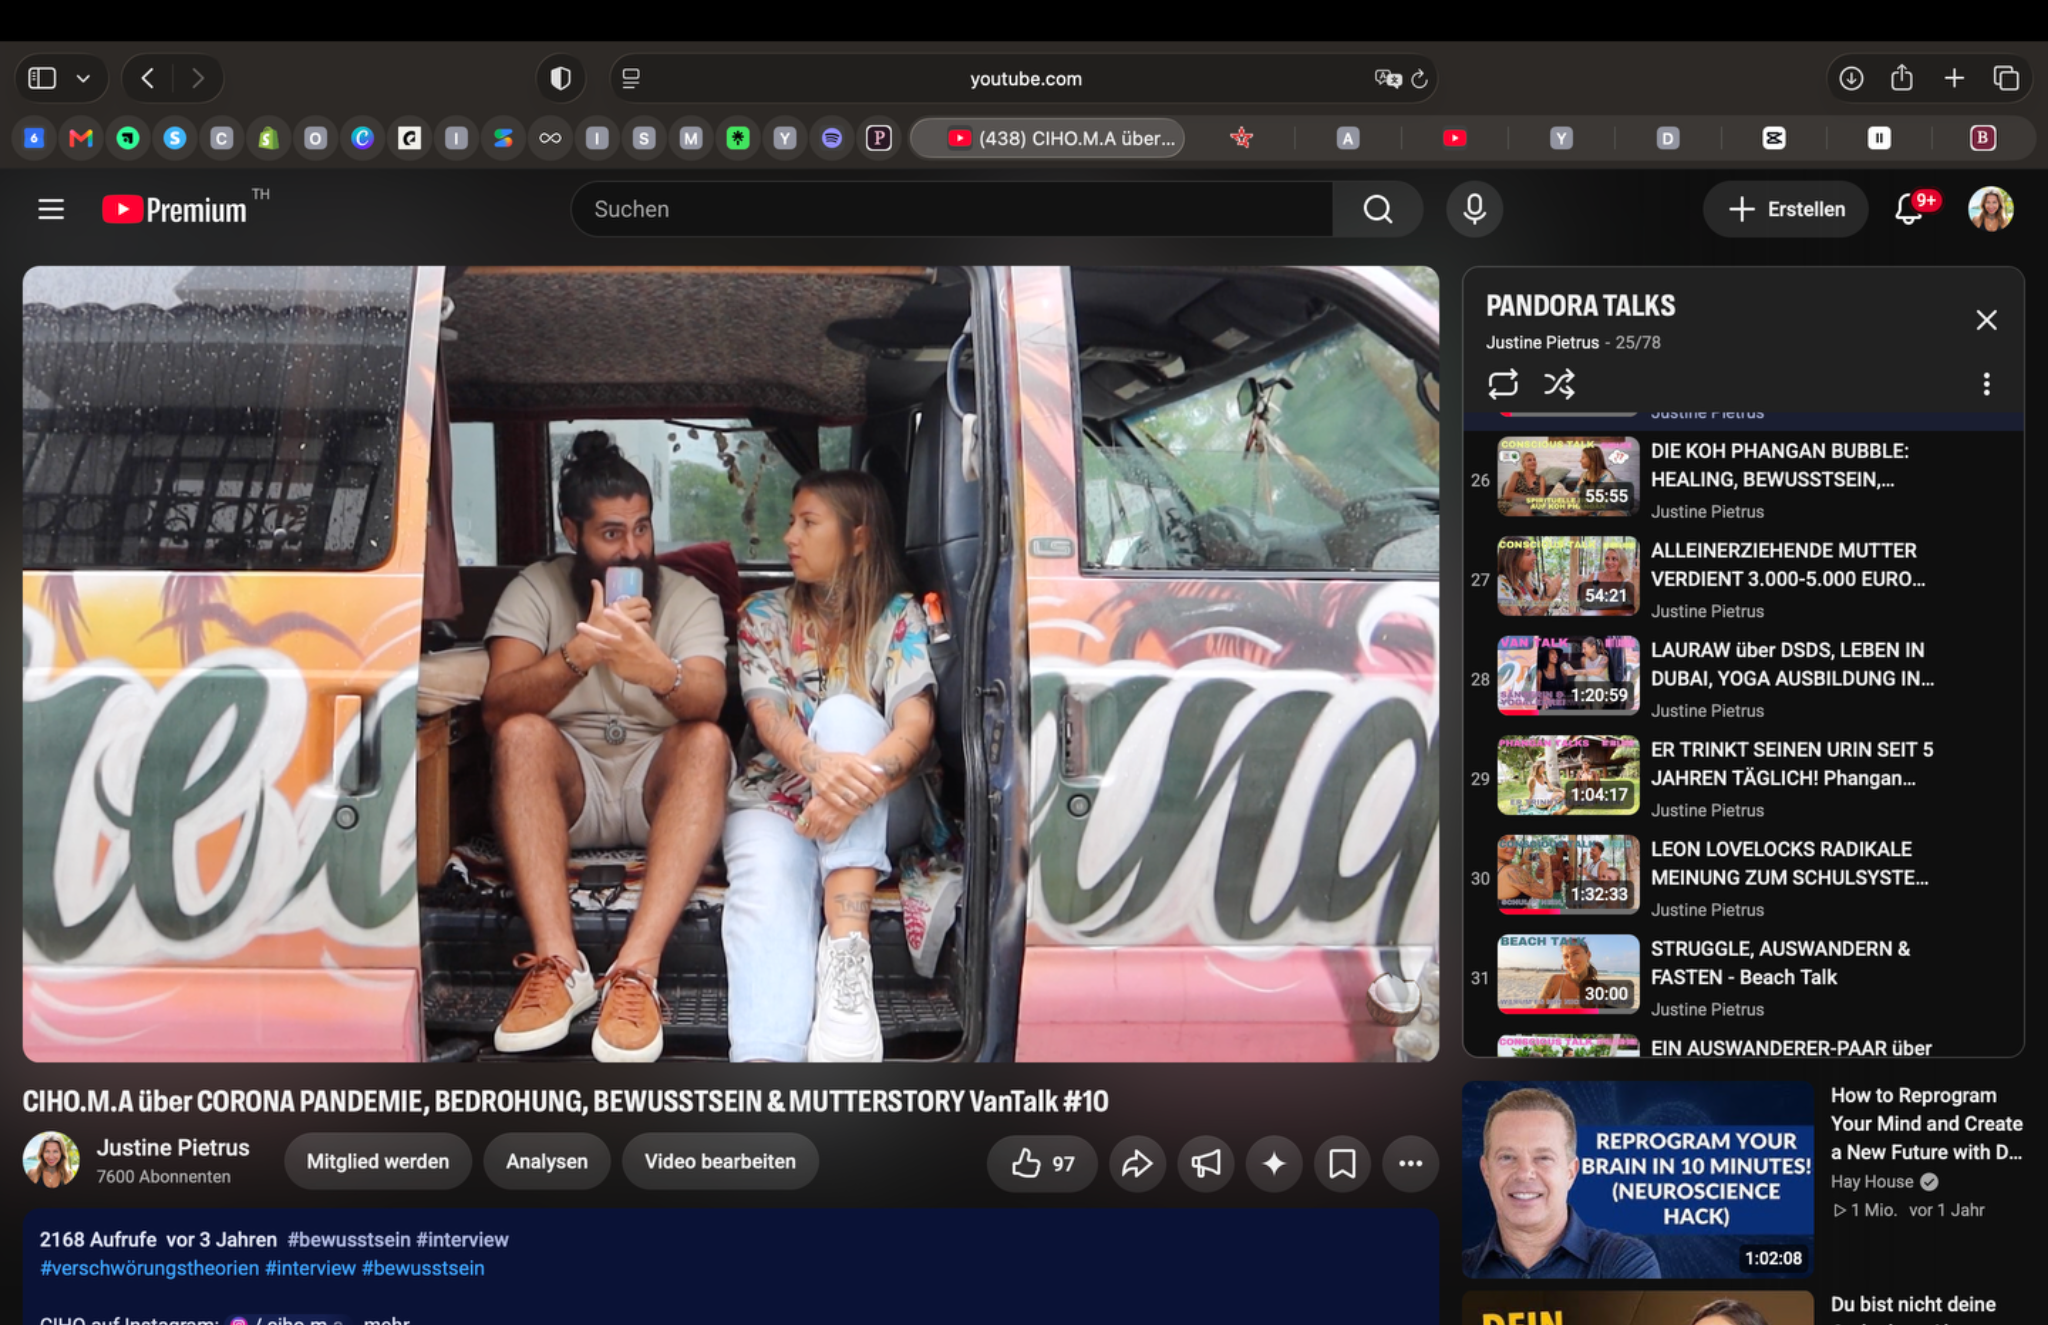2048x1325 pixels.
Task: Click the megaphone promote icon
Action: (1206, 1163)
